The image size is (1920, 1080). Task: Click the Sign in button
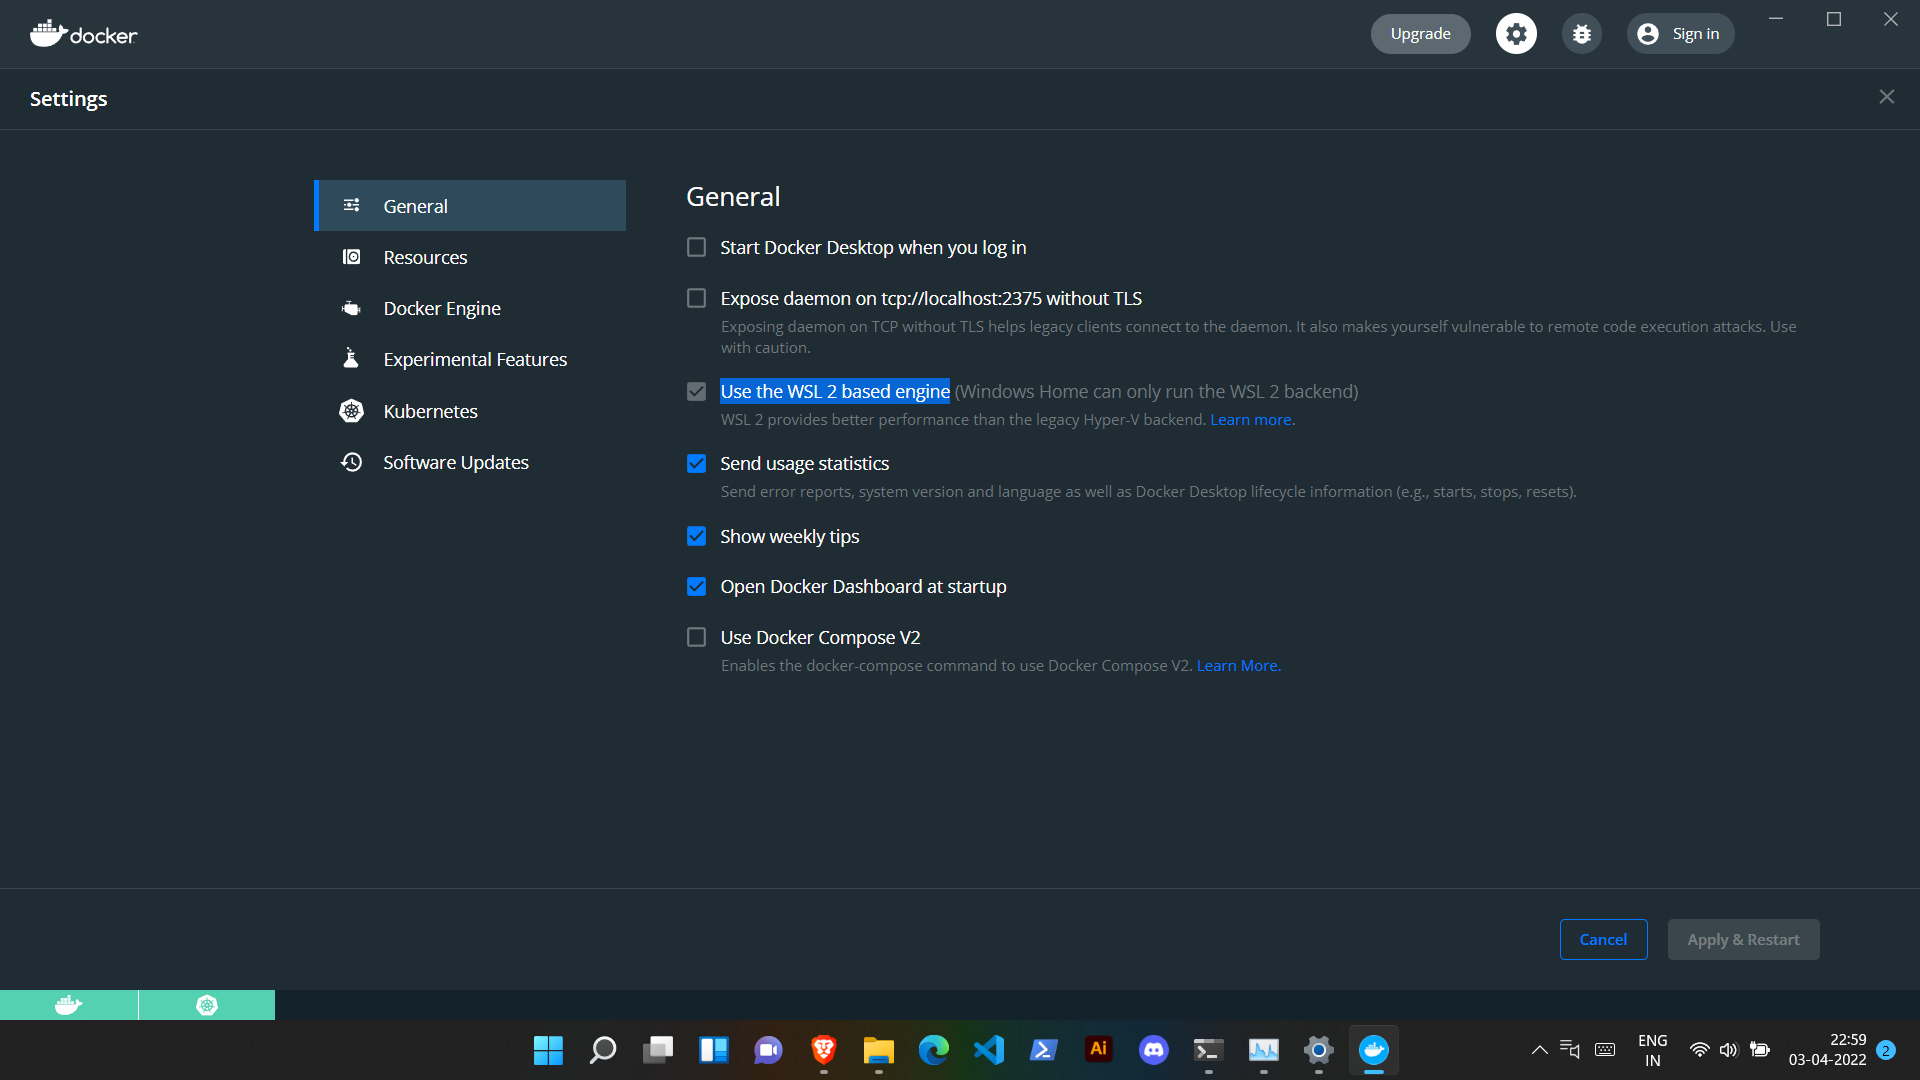(1680, 34)
